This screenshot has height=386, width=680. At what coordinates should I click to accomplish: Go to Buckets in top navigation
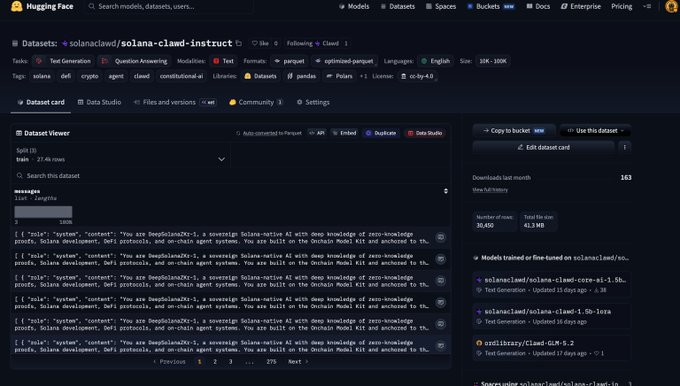pyautogui.click(x=491, y=7)
